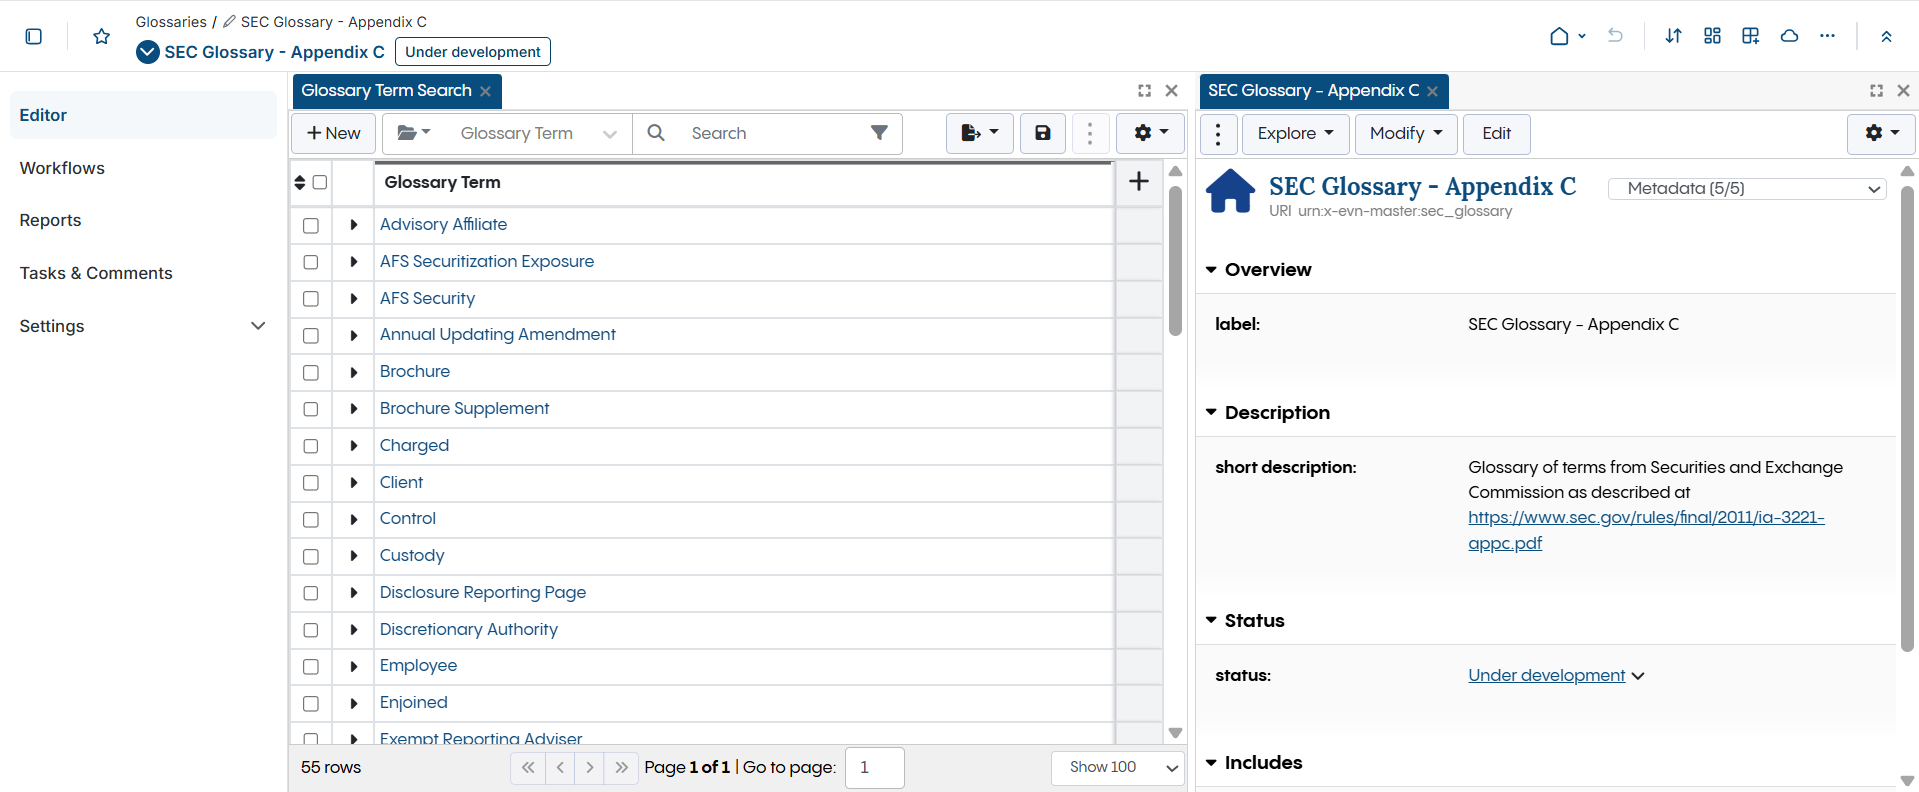The height and width of the screenshot is (792, 1919).
Task: Click the up-down arrows icon in header
Action: point(1673,36)
